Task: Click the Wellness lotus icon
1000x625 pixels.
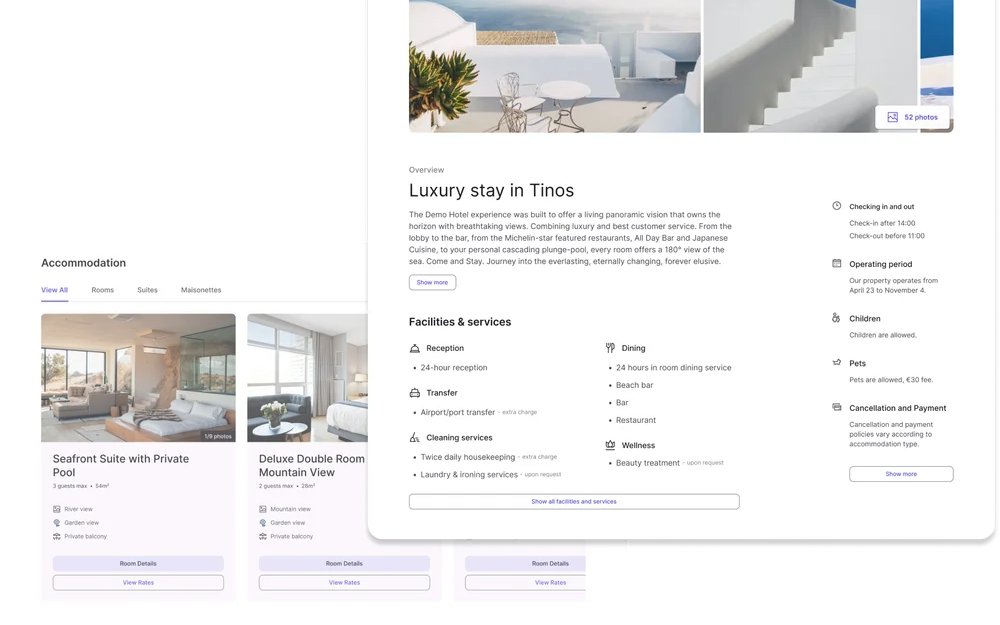Action: coord(610,445)
